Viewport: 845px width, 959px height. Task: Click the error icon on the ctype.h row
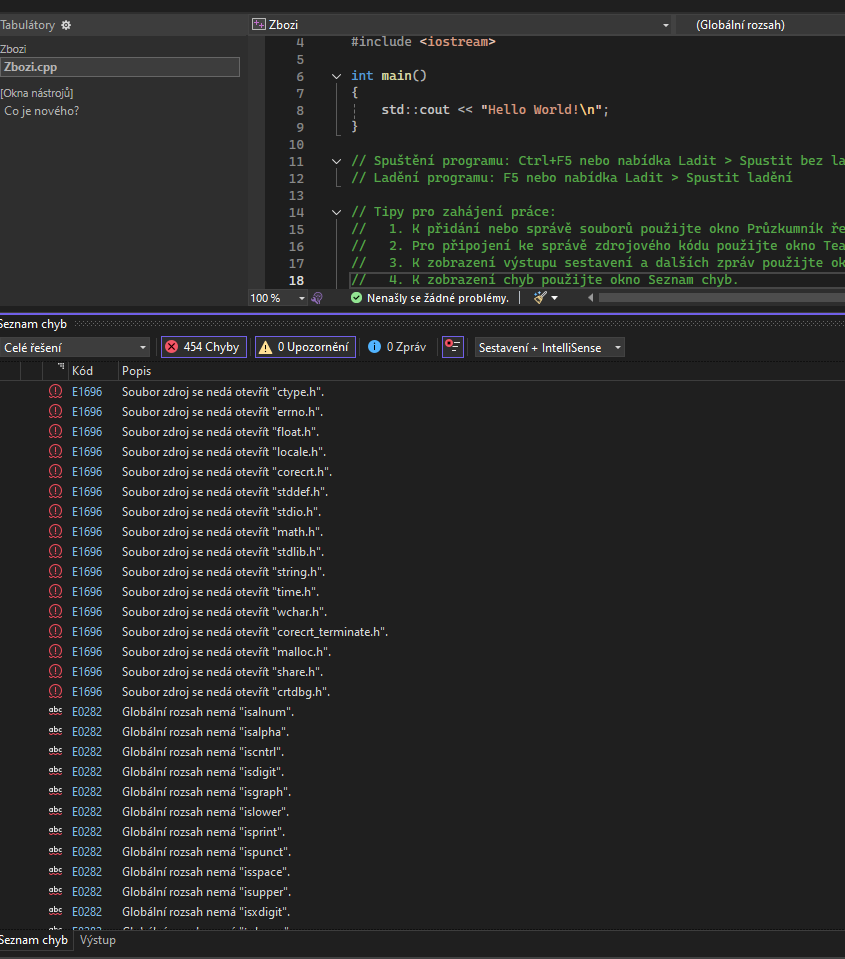(55, 392)
